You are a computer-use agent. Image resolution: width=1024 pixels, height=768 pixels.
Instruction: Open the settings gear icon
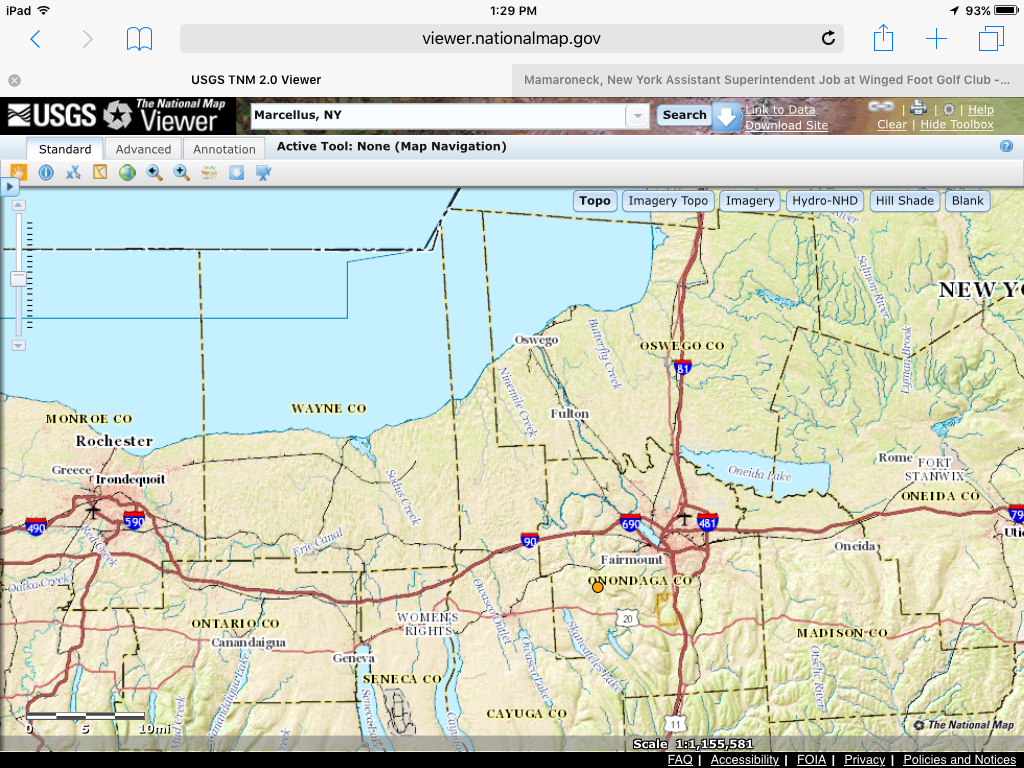pos(948,109)
